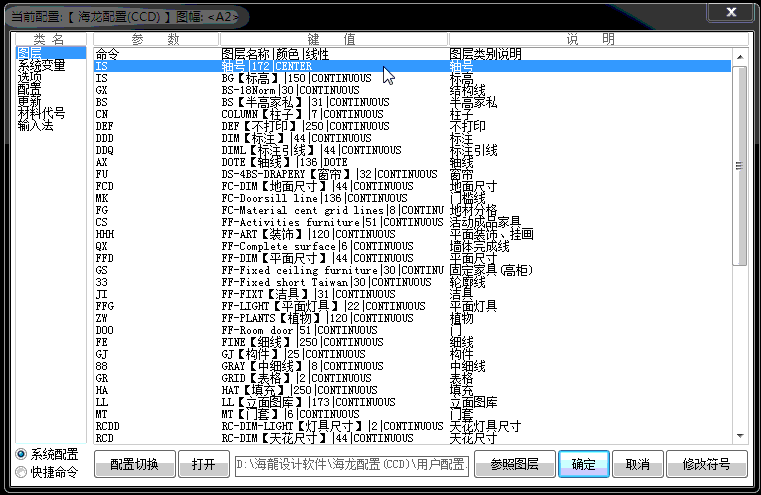The width and height of the screenshot is (761, 495).
Task: Select the FU row DS-4BS-DRAPERY【窗帘】
Action: [413, 174]
